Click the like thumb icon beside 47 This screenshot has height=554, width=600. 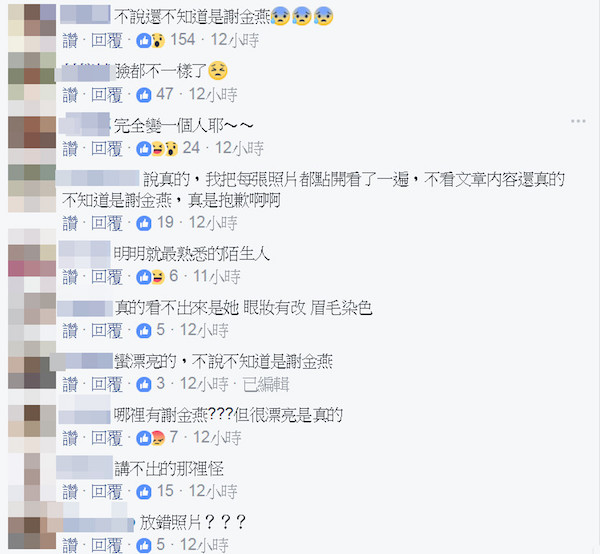tap(144, 95)
